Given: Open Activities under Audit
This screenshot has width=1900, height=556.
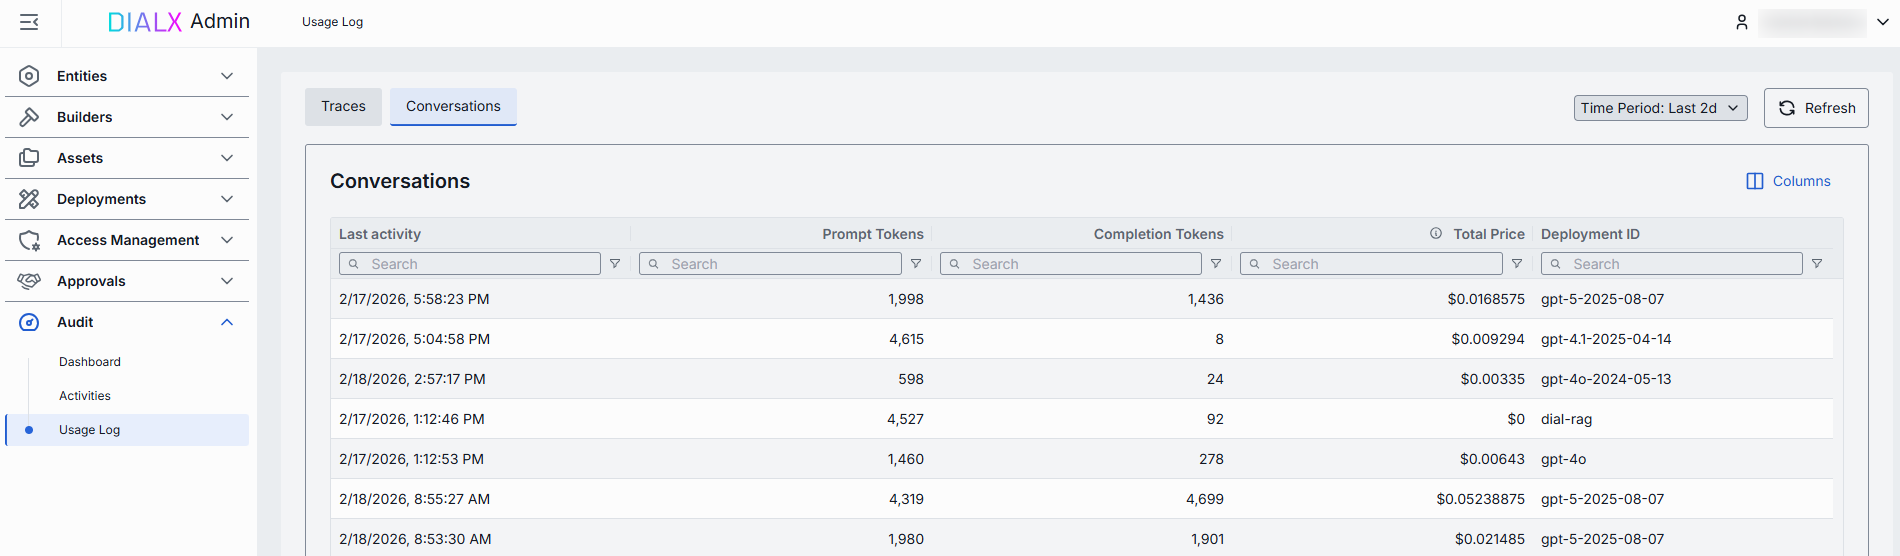Looking at the screenshot, I should (85, 396).
